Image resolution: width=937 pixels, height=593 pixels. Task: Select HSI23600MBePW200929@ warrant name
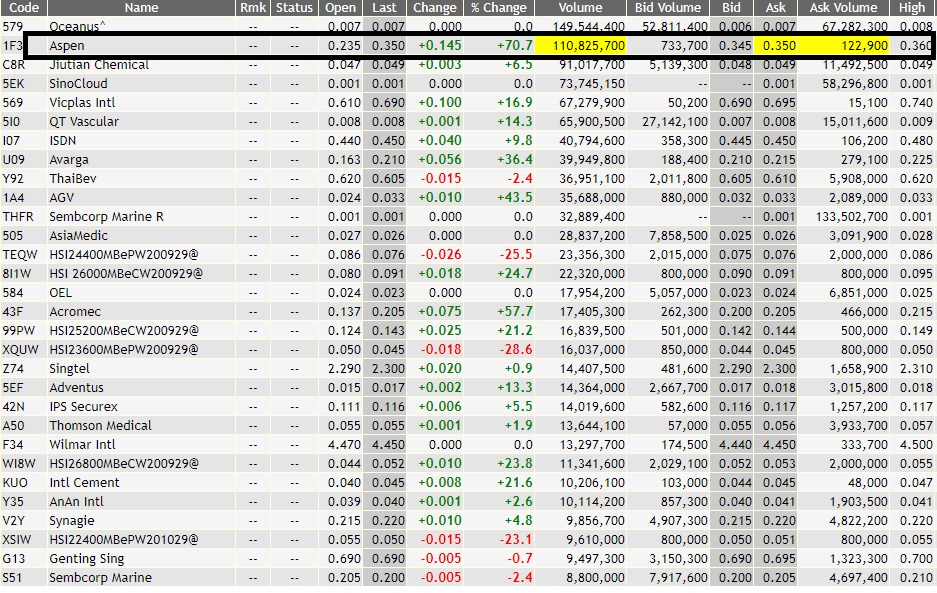point(123,350)
